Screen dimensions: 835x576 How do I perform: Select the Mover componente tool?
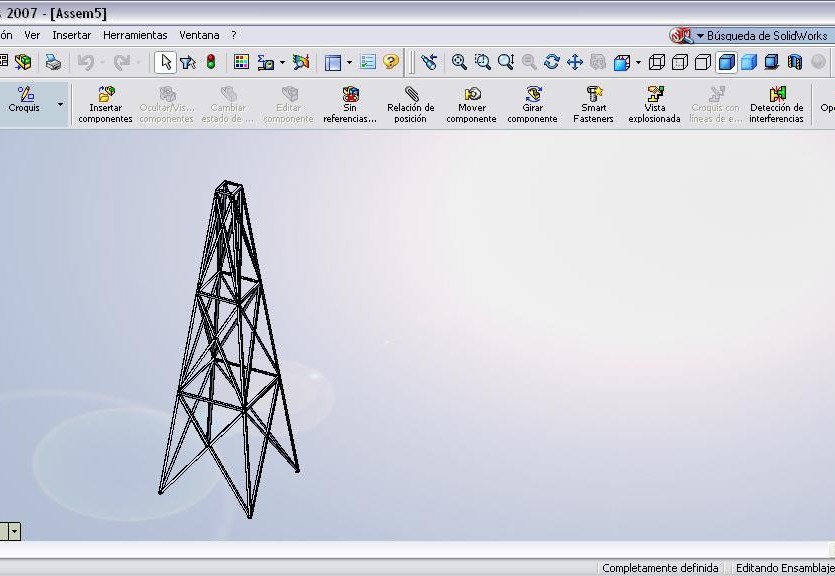(471, 104)
